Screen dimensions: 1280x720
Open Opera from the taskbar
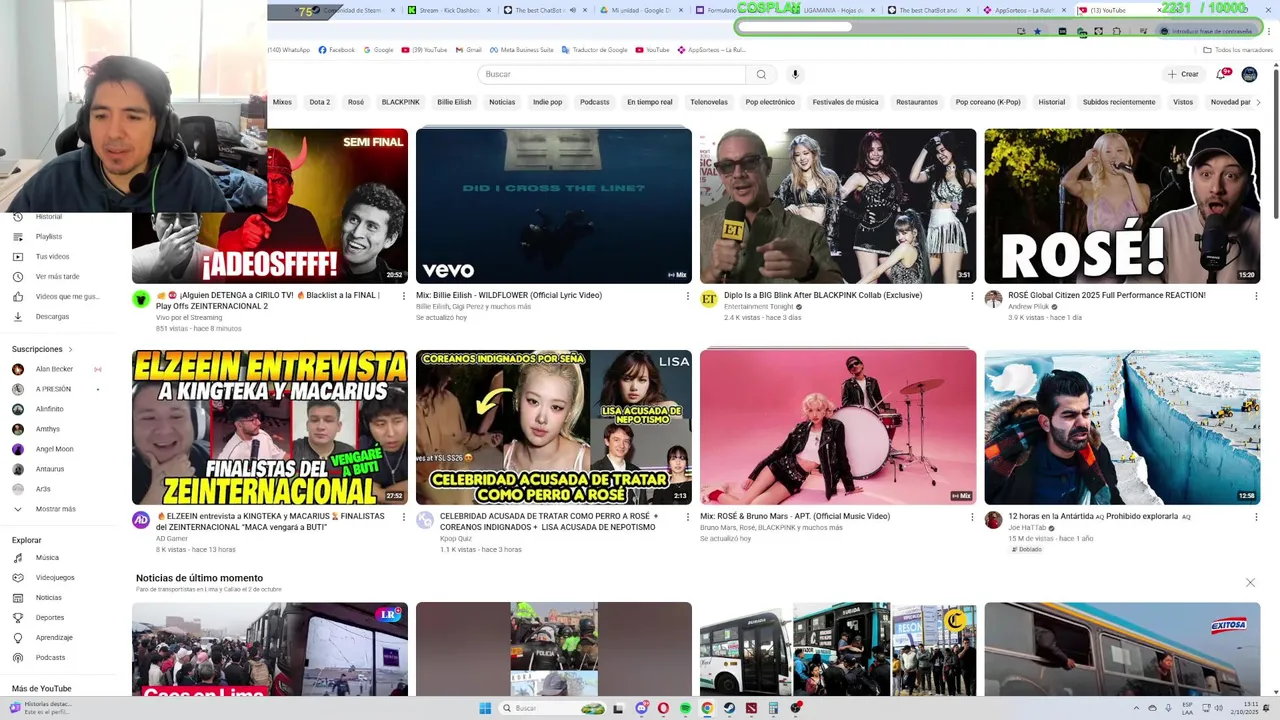[663, 708]
